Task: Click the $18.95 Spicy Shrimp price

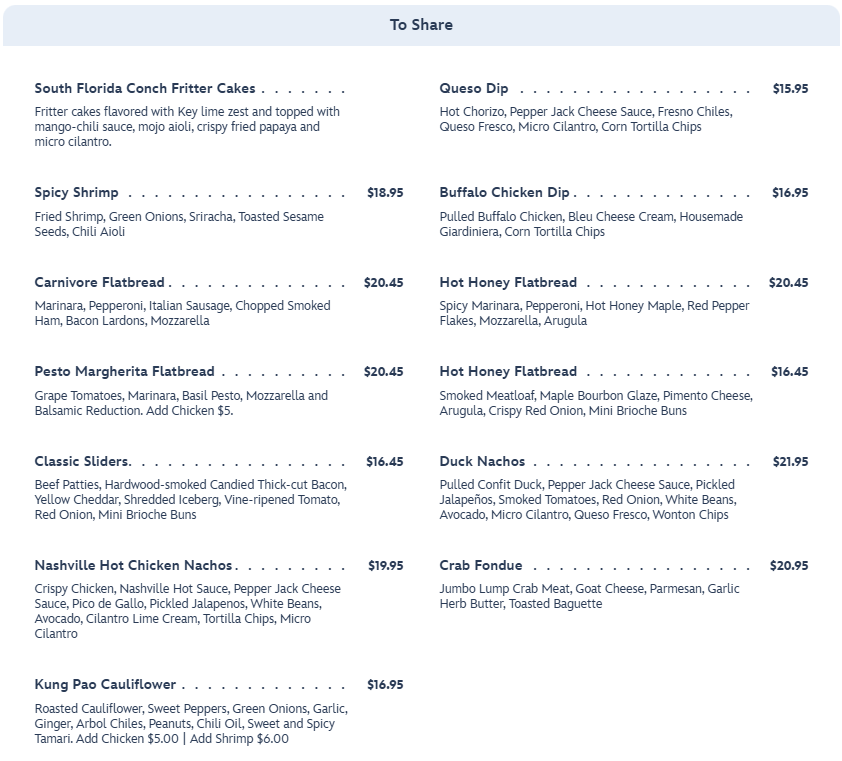Action: (x=385, y=193)
